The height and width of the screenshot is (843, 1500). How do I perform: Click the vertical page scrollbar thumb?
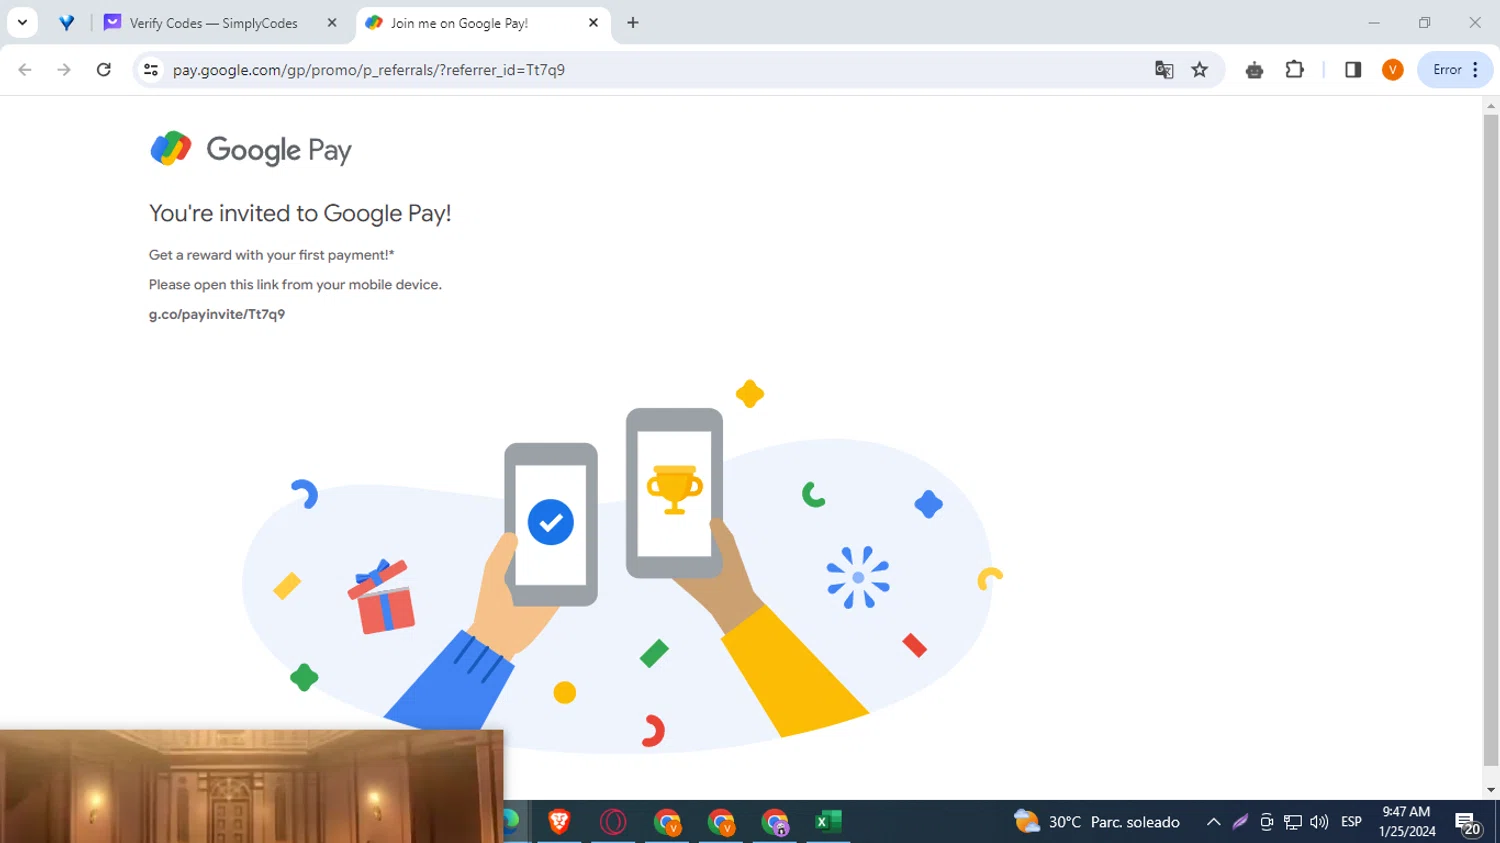click(x=1491, y=440)
